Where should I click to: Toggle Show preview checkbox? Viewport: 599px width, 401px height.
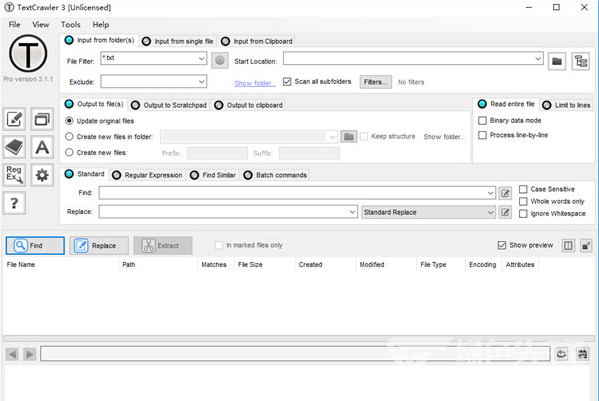point(502,245)
